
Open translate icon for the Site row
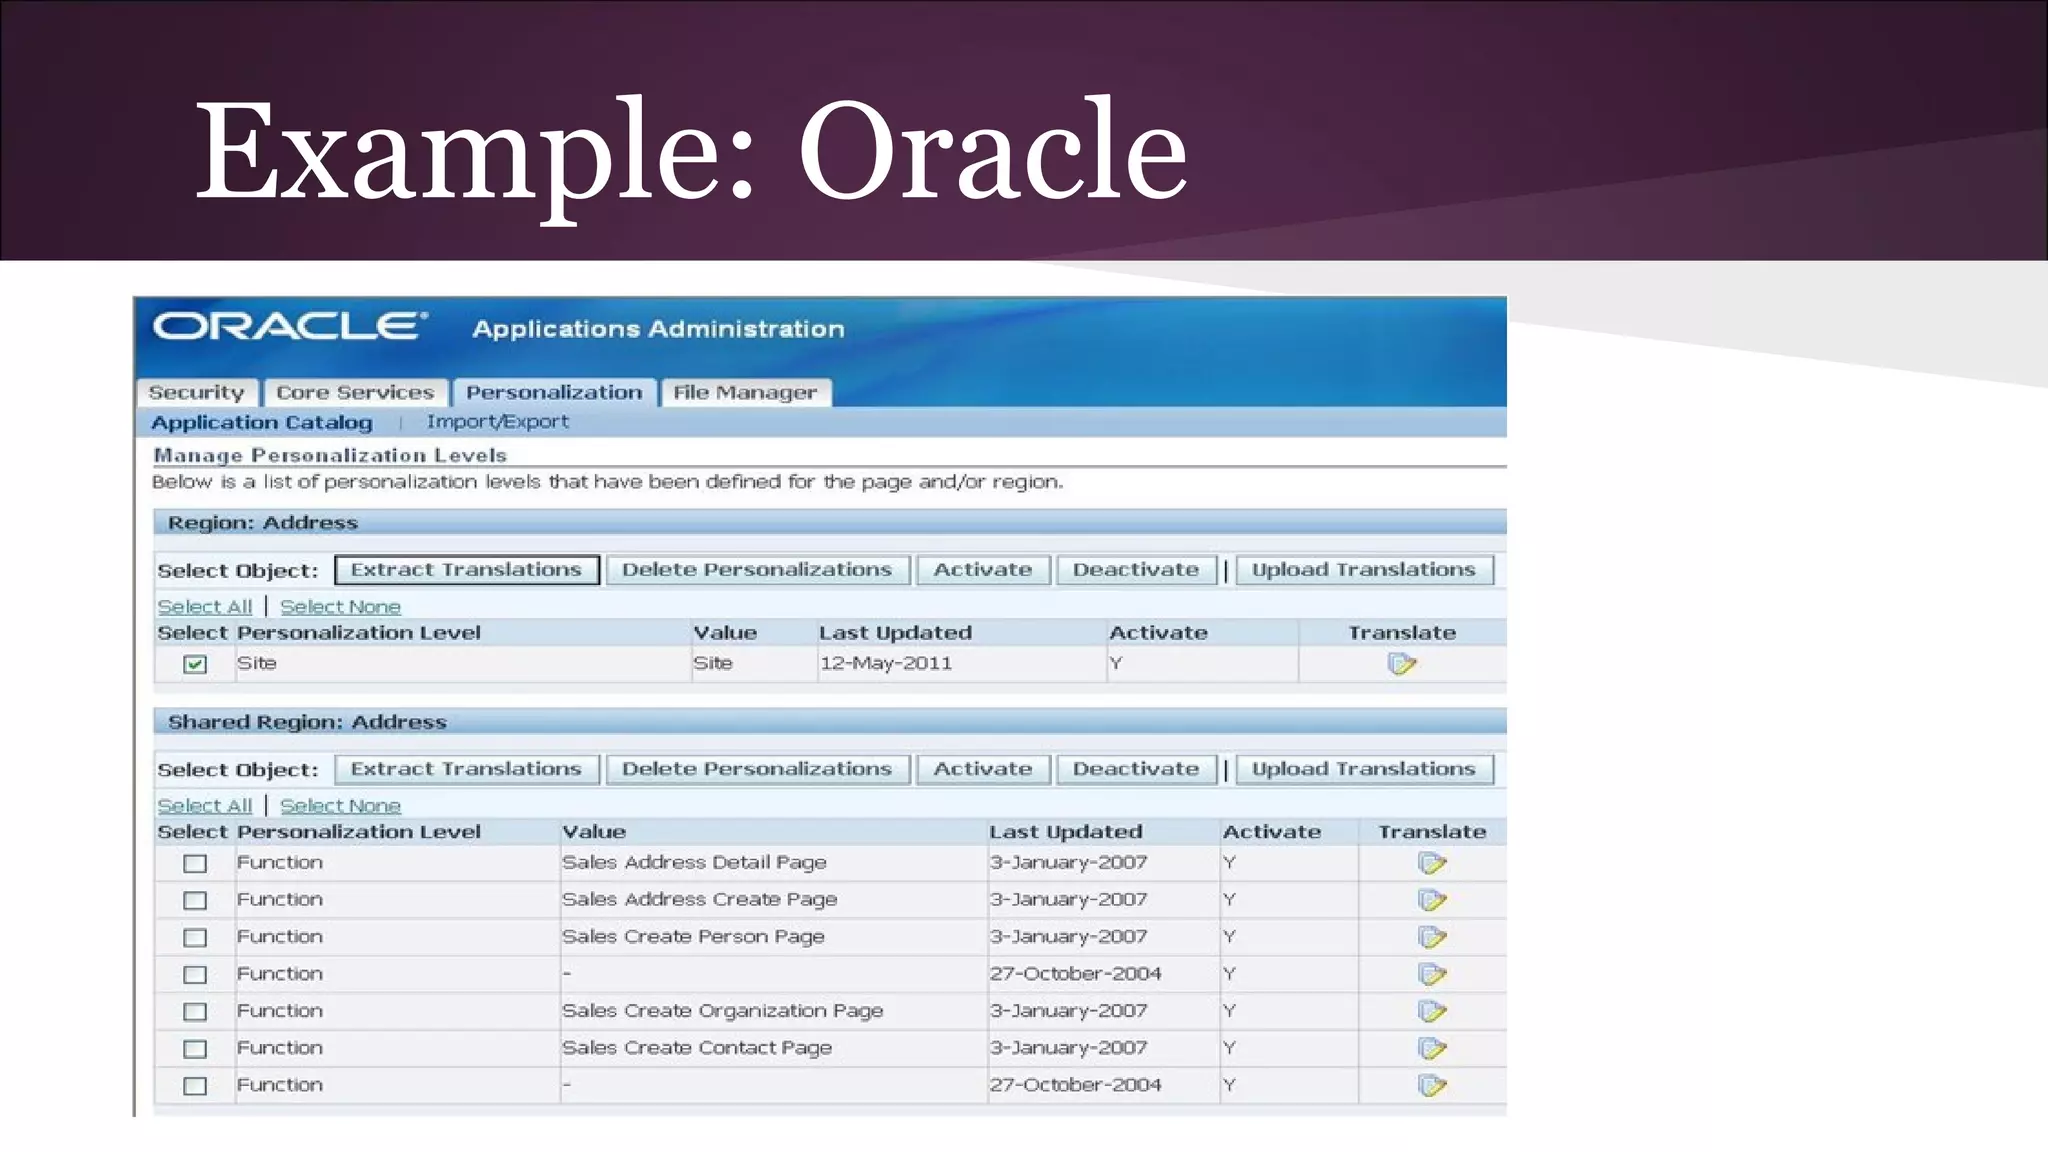1402,664
